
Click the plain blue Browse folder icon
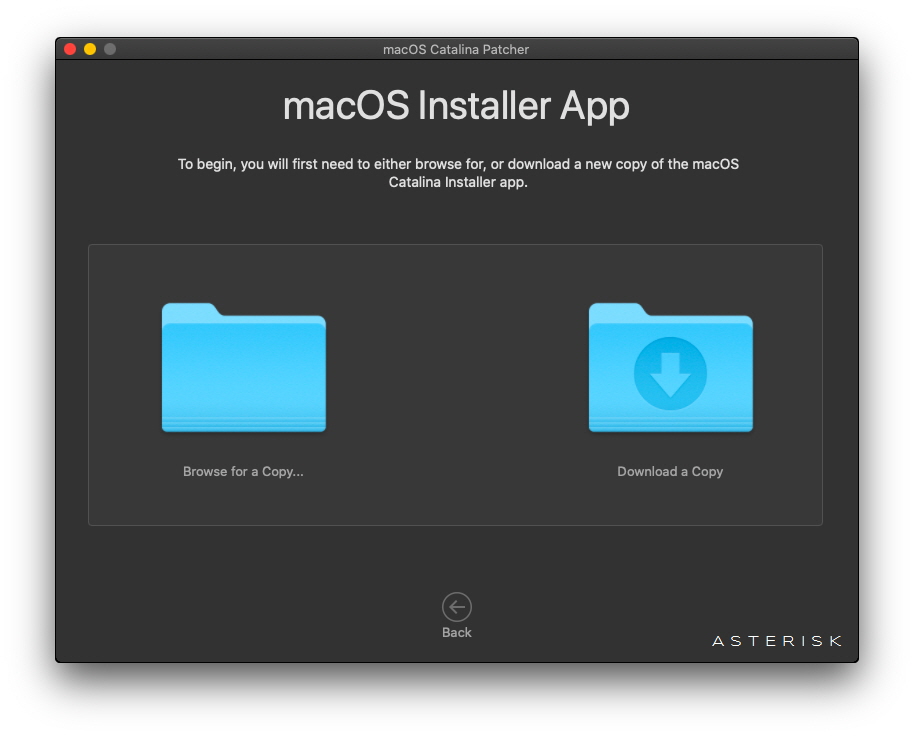coord(244,367)
